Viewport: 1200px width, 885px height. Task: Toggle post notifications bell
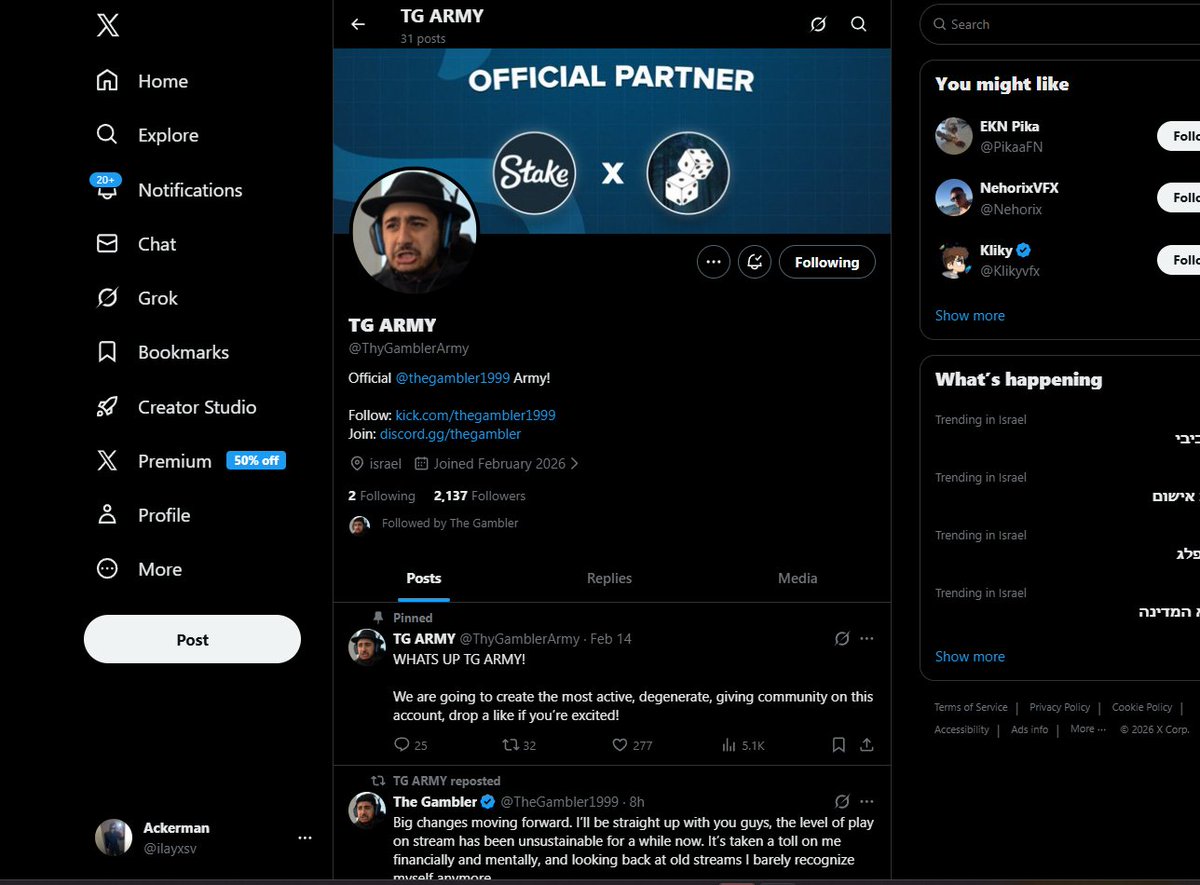[755, 262]
